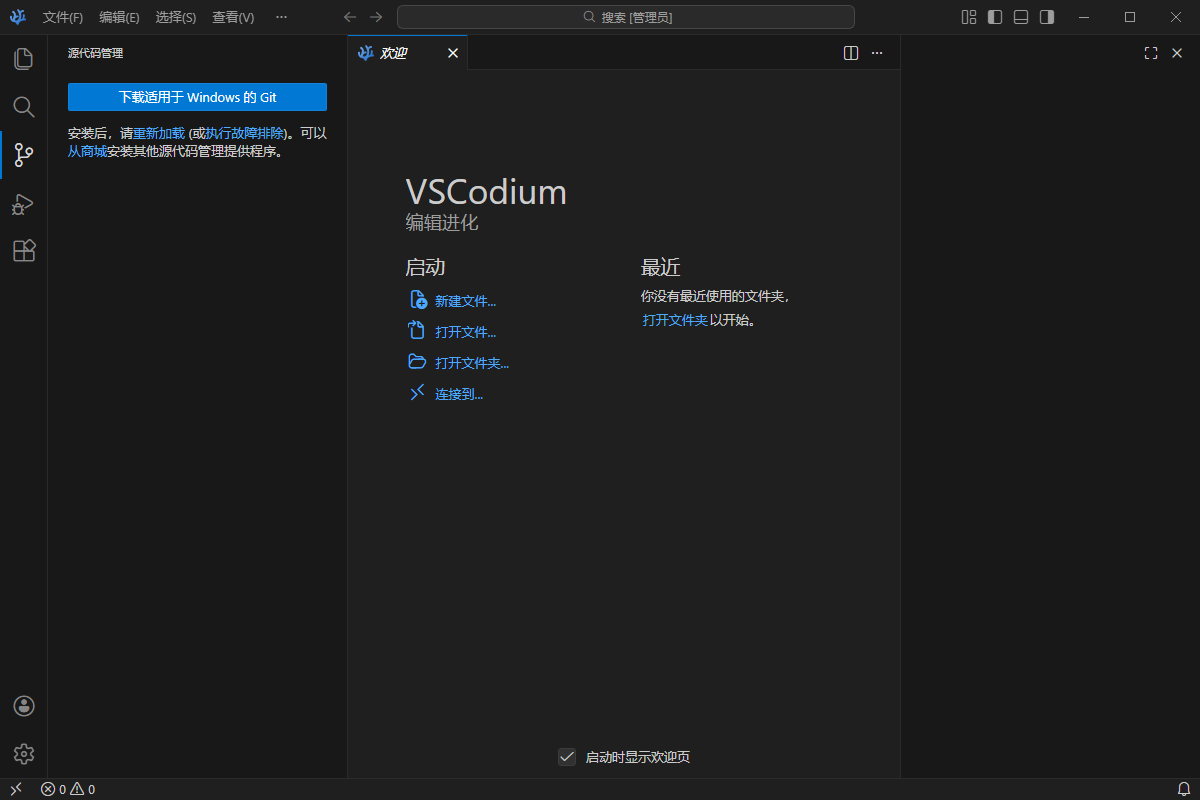Click the remote connection icon in status bar
The image size is (1200, 800).
pyautogui.click(x=15, y=789)
